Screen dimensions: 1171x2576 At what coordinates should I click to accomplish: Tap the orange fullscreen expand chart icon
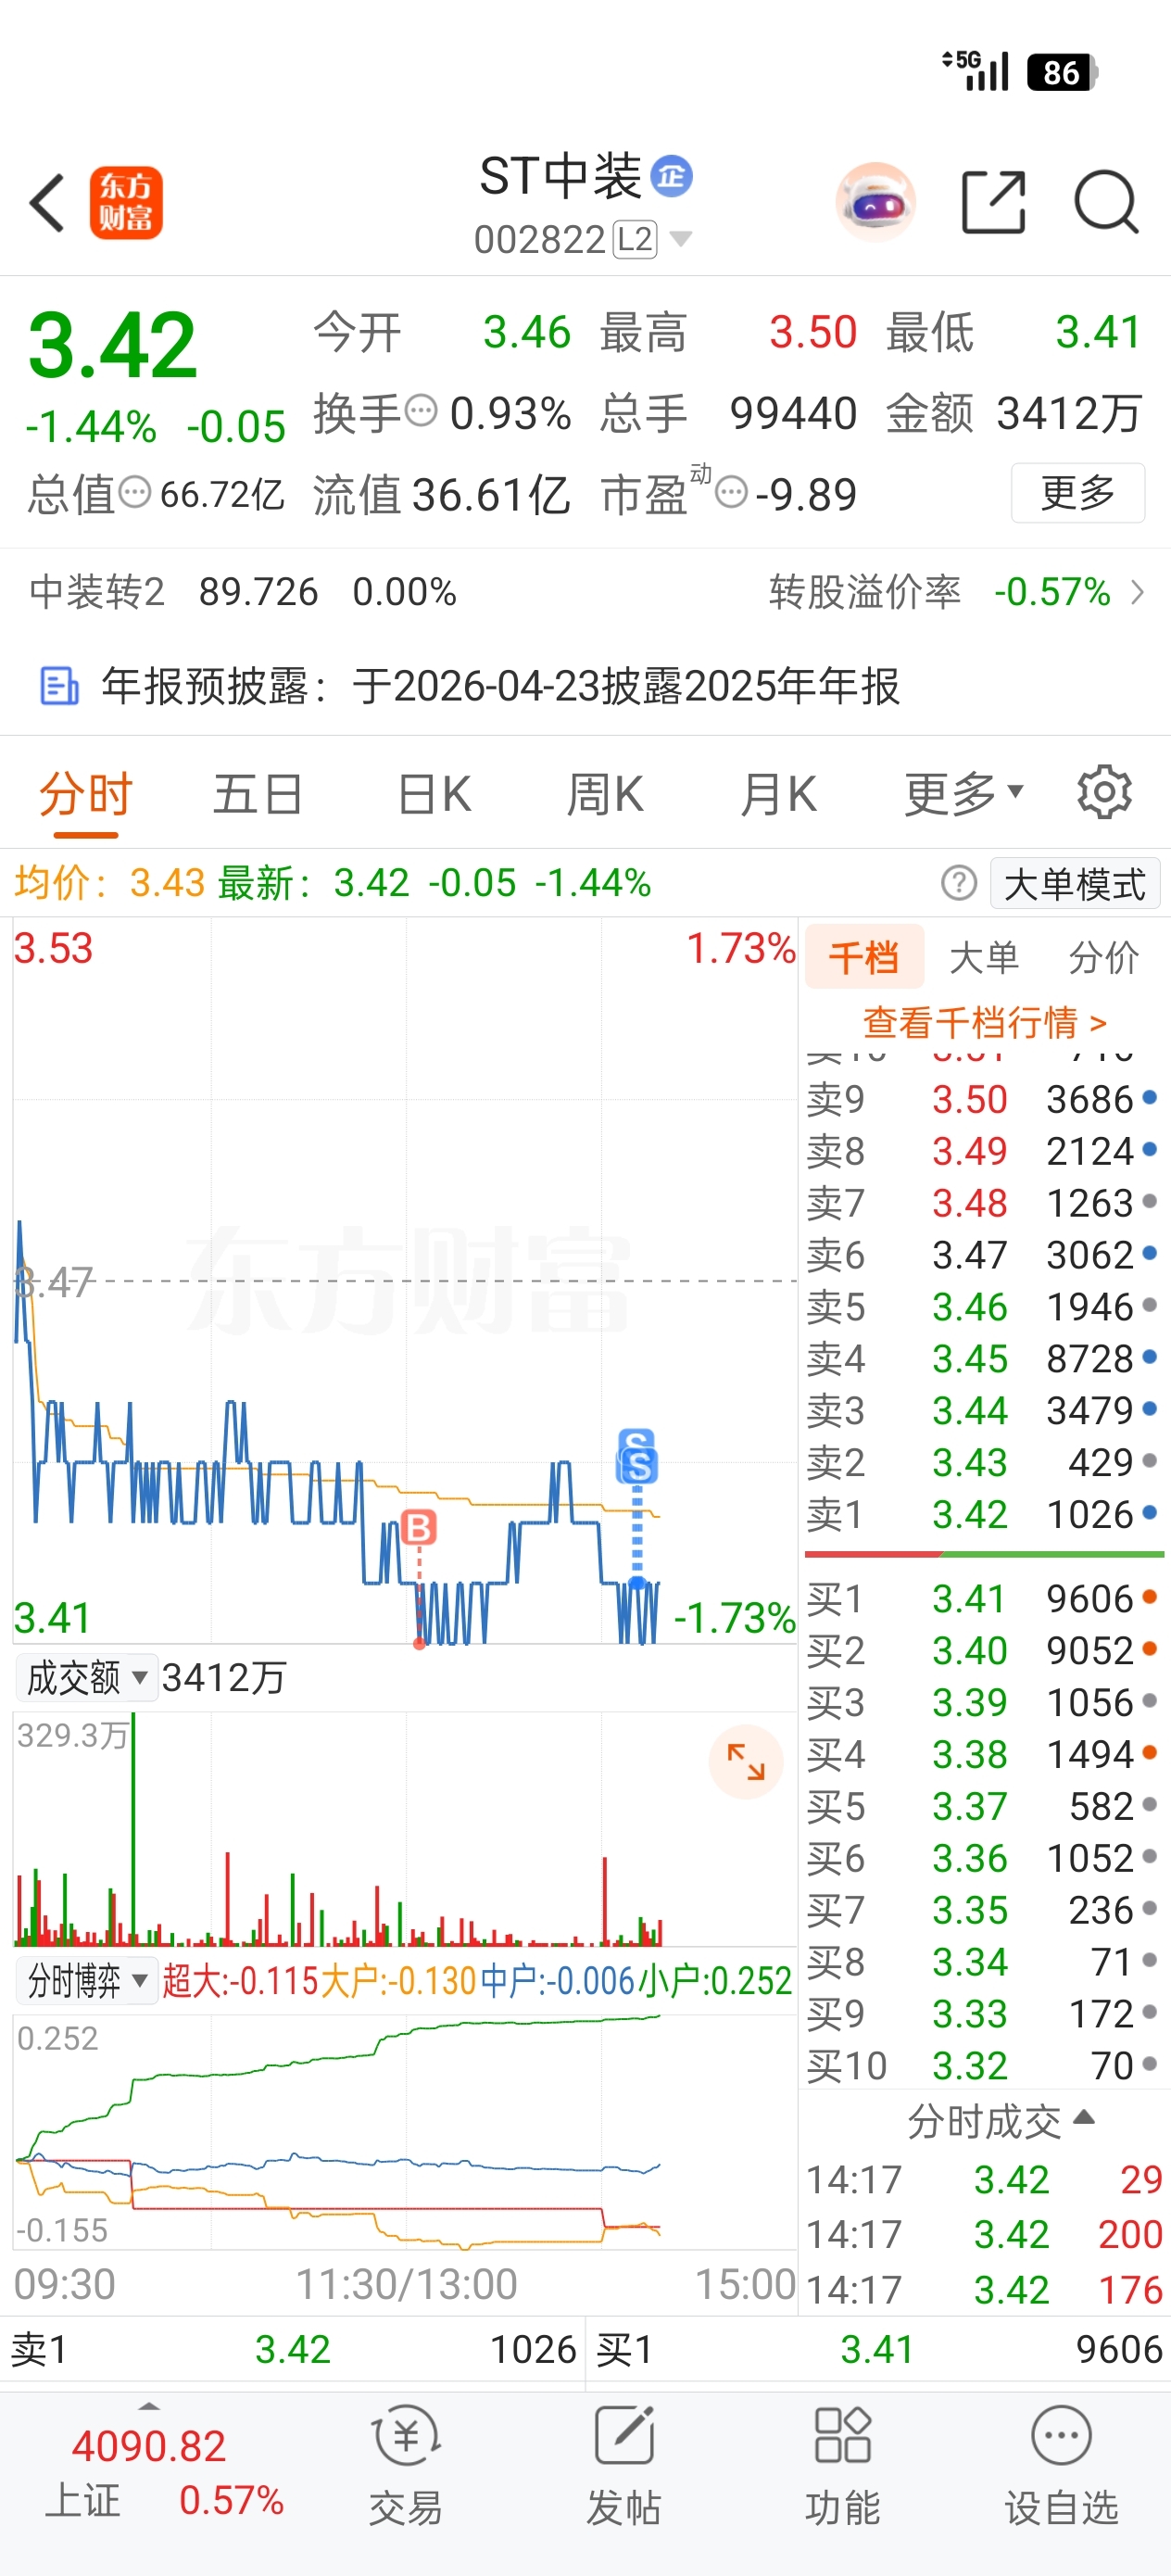pyautogui.click(x=745, y=1761)
